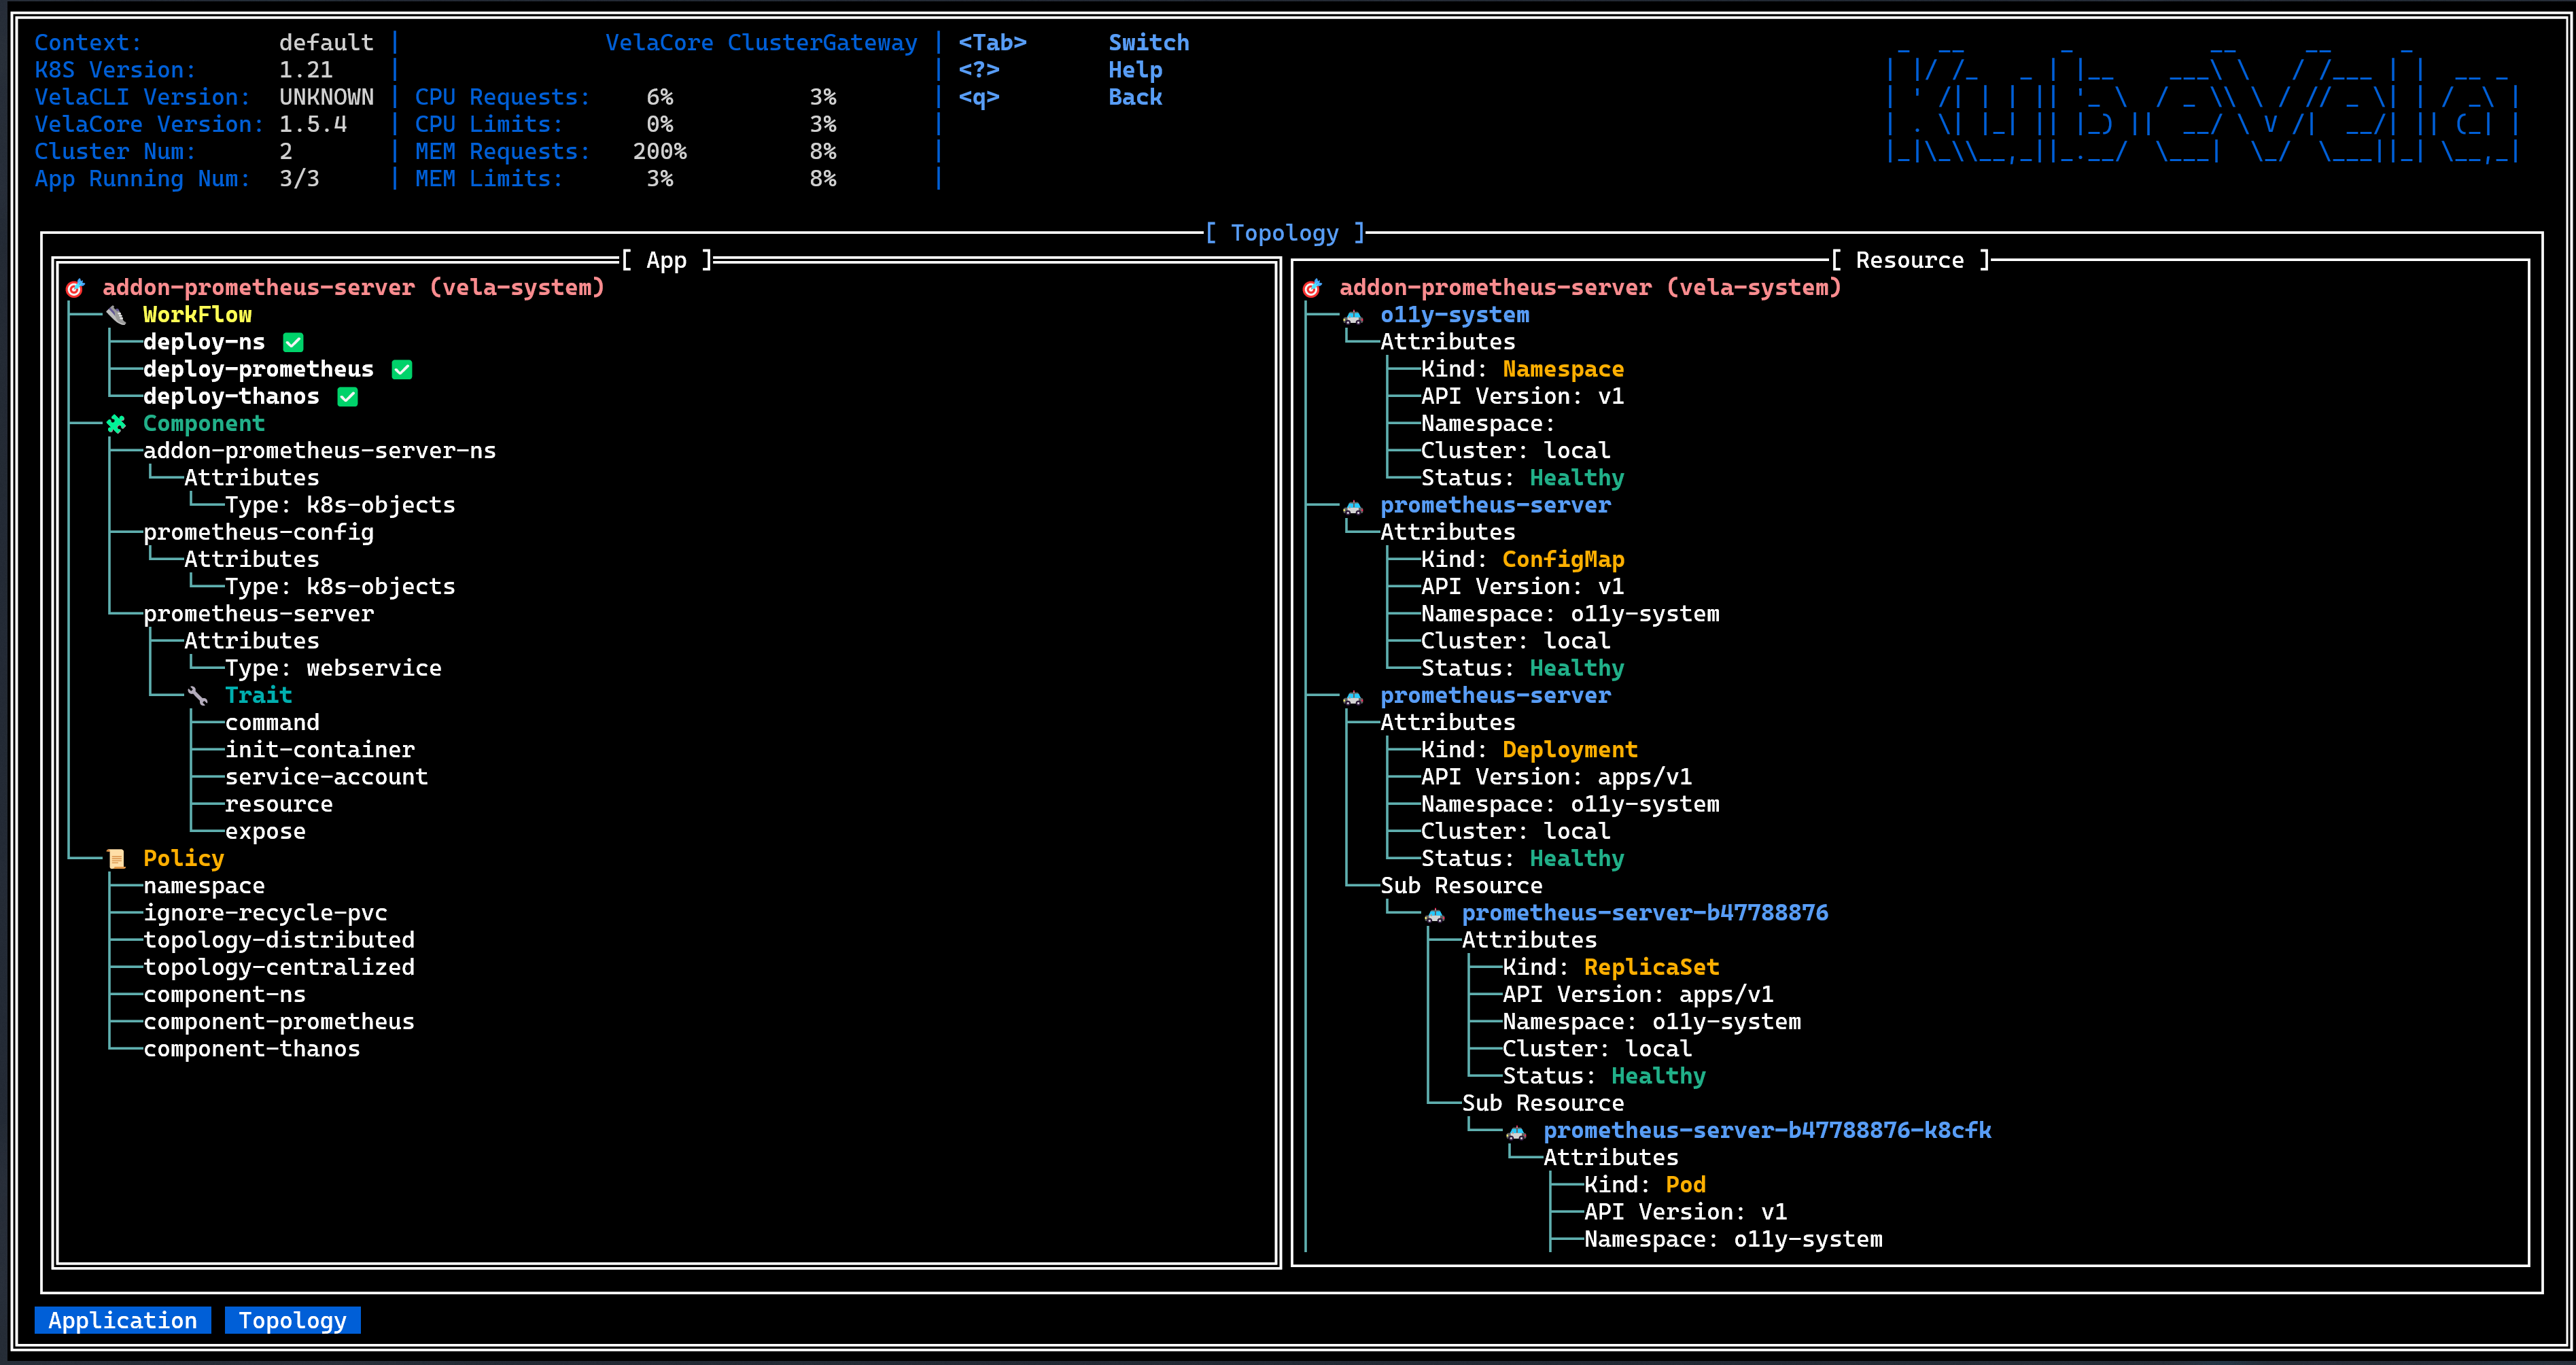
Task: Click the Switch menu hint
Action: click(1149, 43)
